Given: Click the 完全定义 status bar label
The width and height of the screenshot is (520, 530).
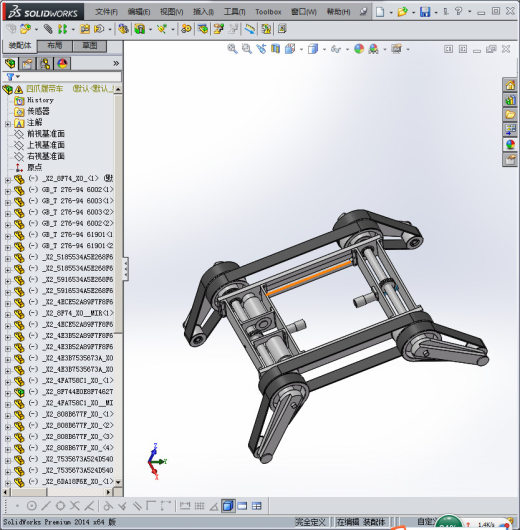Looking at the screenshot, I should pos(310,522).
